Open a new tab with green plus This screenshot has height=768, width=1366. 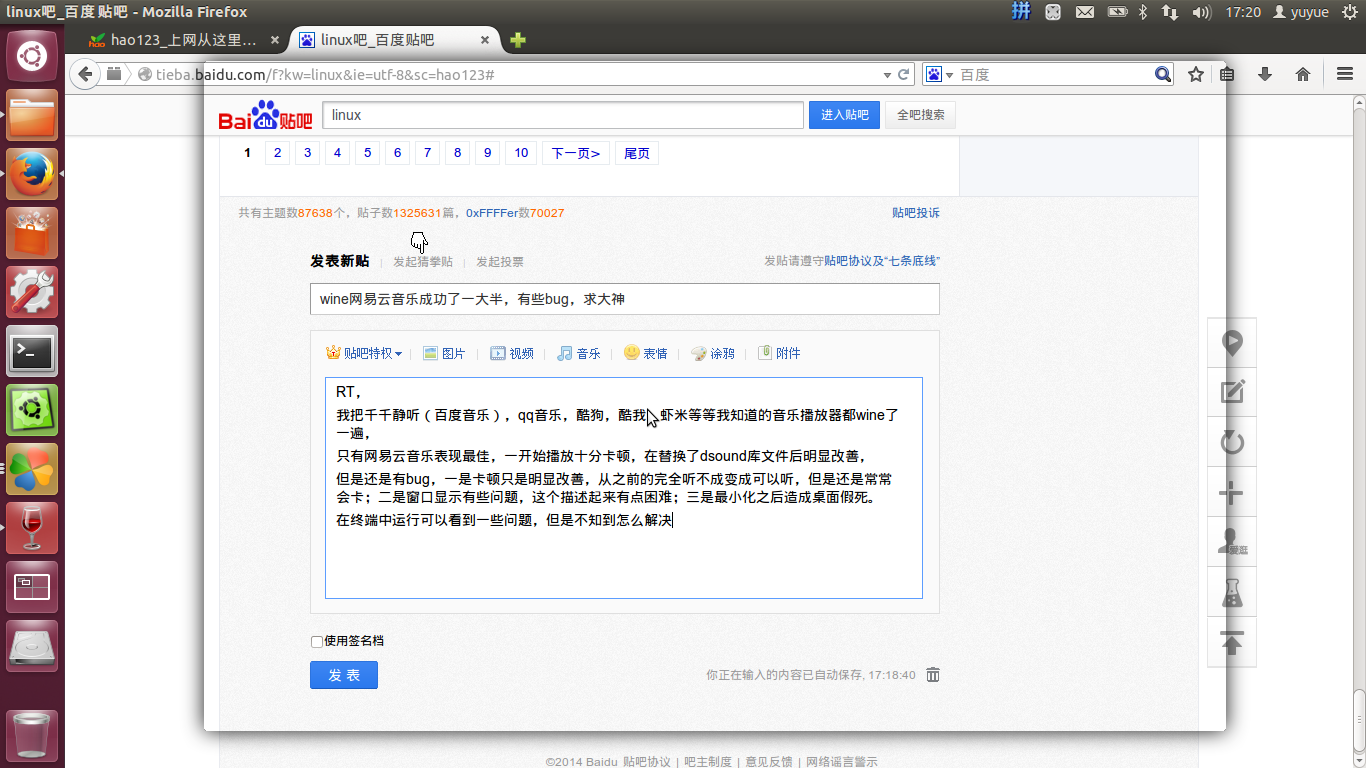coord(518,40)
